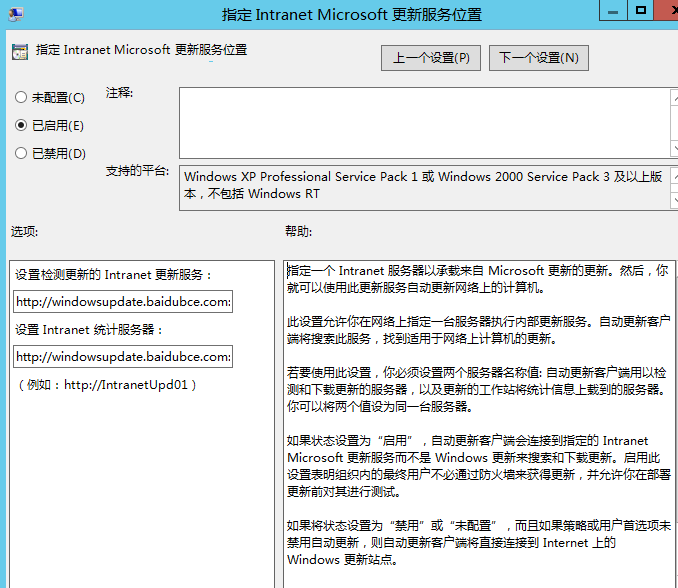The height and width of the screenshot is (588, 678).
Task: Click help paragraph starting 此设置允许你在网络上
Action: coord(479,330)
